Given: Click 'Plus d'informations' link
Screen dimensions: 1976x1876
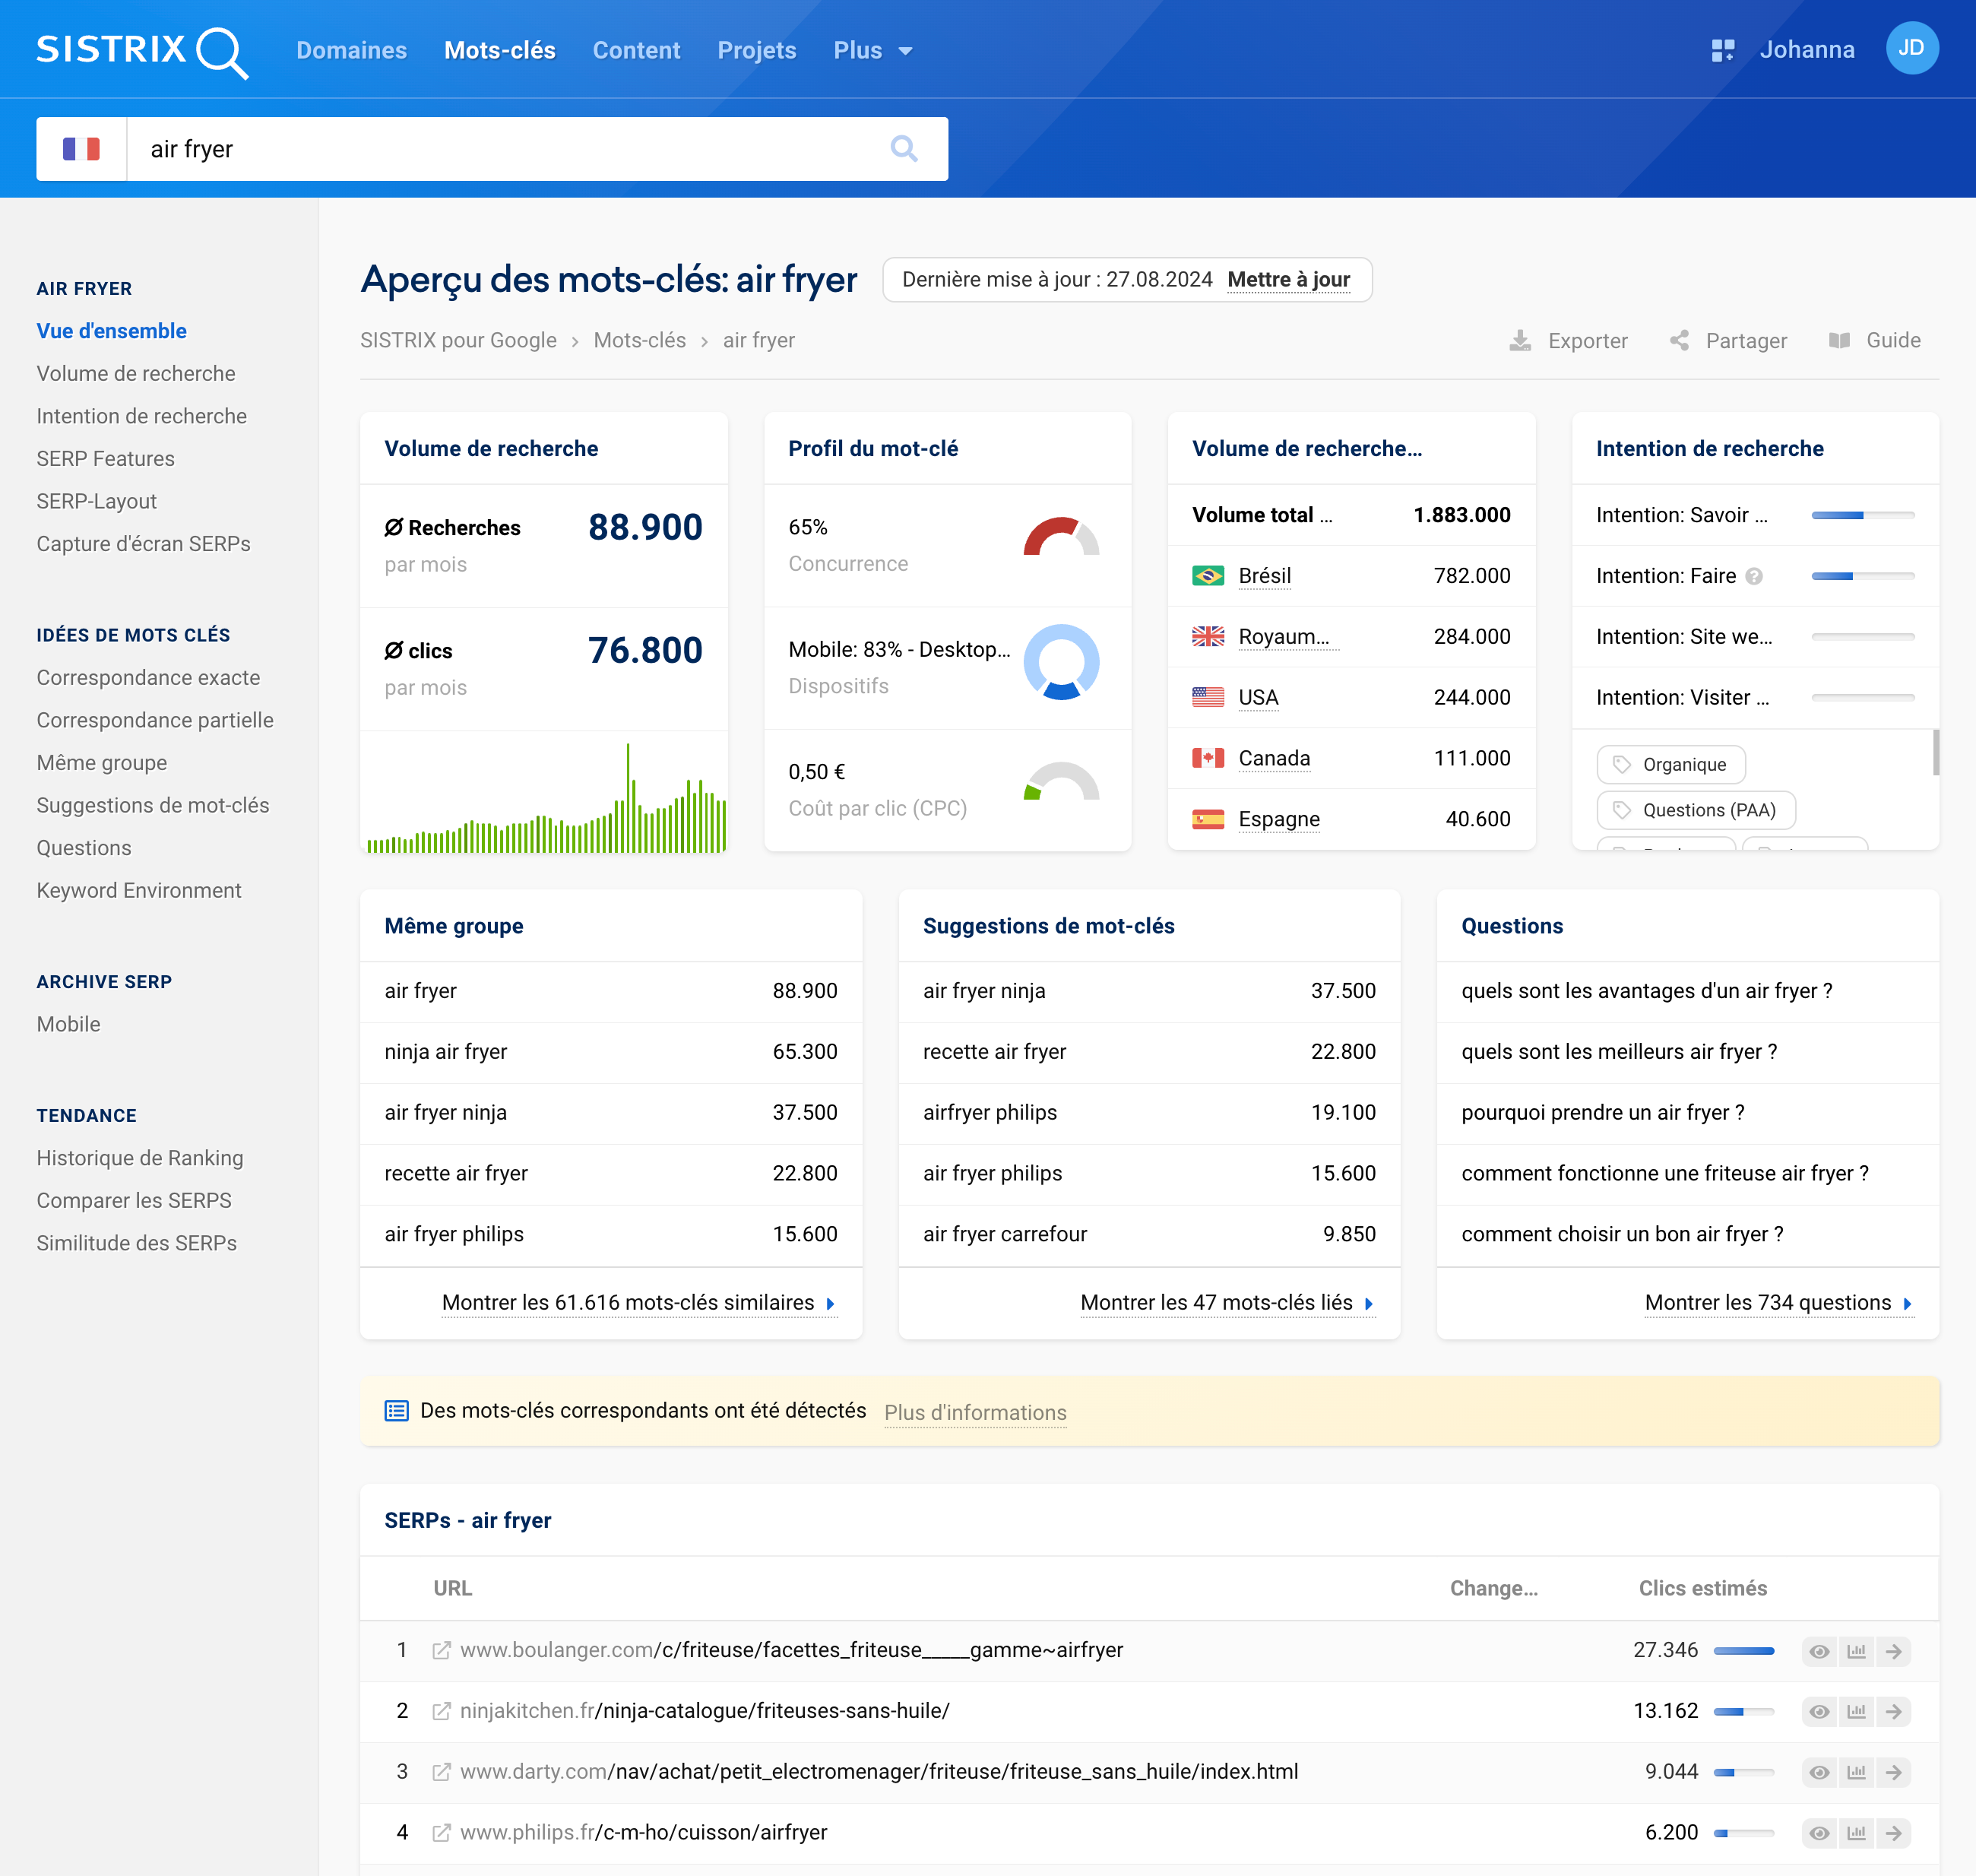Looking at the screenshot, I should pos(975,1413).
